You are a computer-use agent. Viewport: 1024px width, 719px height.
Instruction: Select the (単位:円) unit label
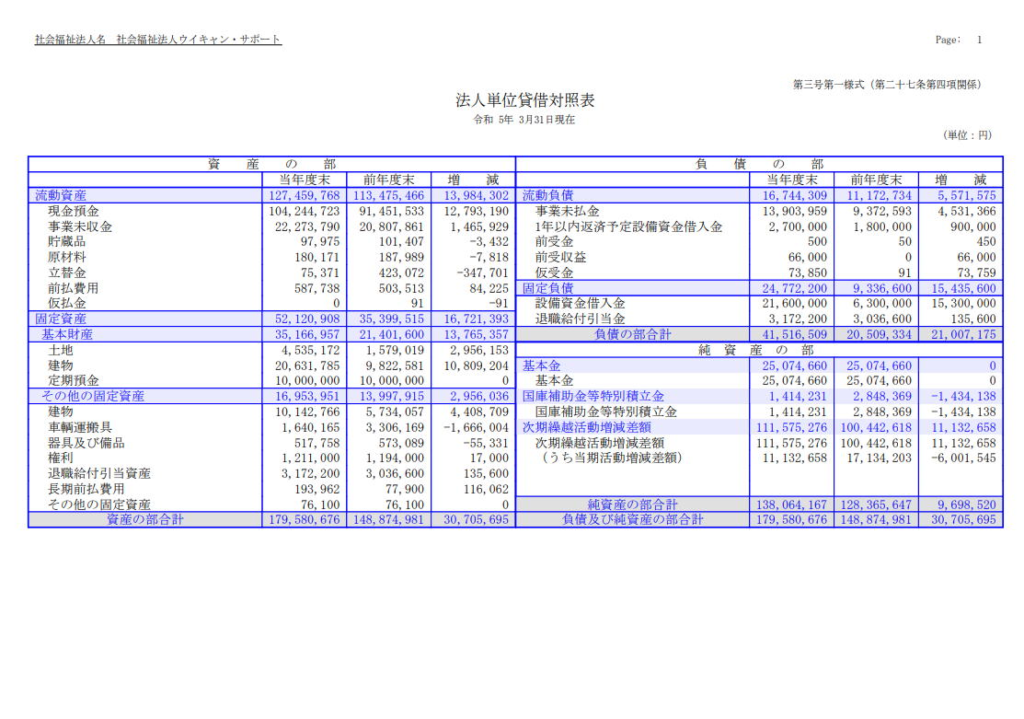(967, 135)
